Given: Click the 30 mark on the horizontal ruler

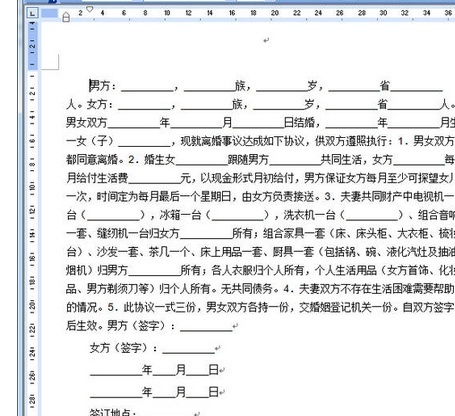Looking at the screenshot, I should [383, 13].
